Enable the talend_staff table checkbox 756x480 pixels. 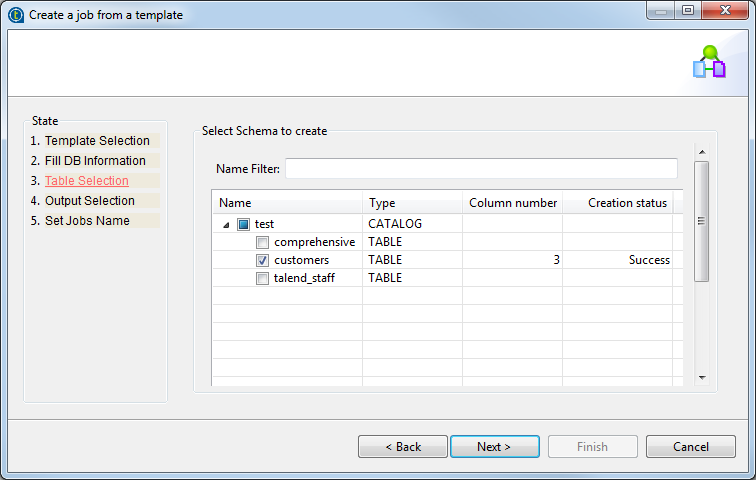[x=262, y=278]
